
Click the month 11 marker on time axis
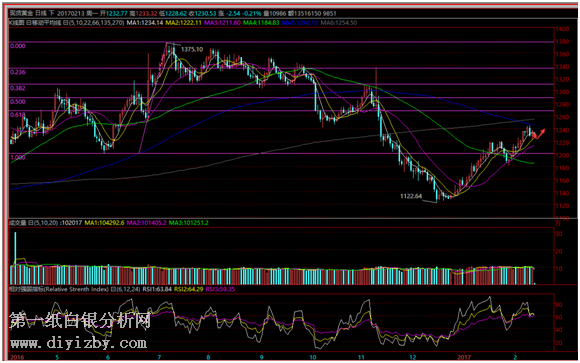coord(362,357)
